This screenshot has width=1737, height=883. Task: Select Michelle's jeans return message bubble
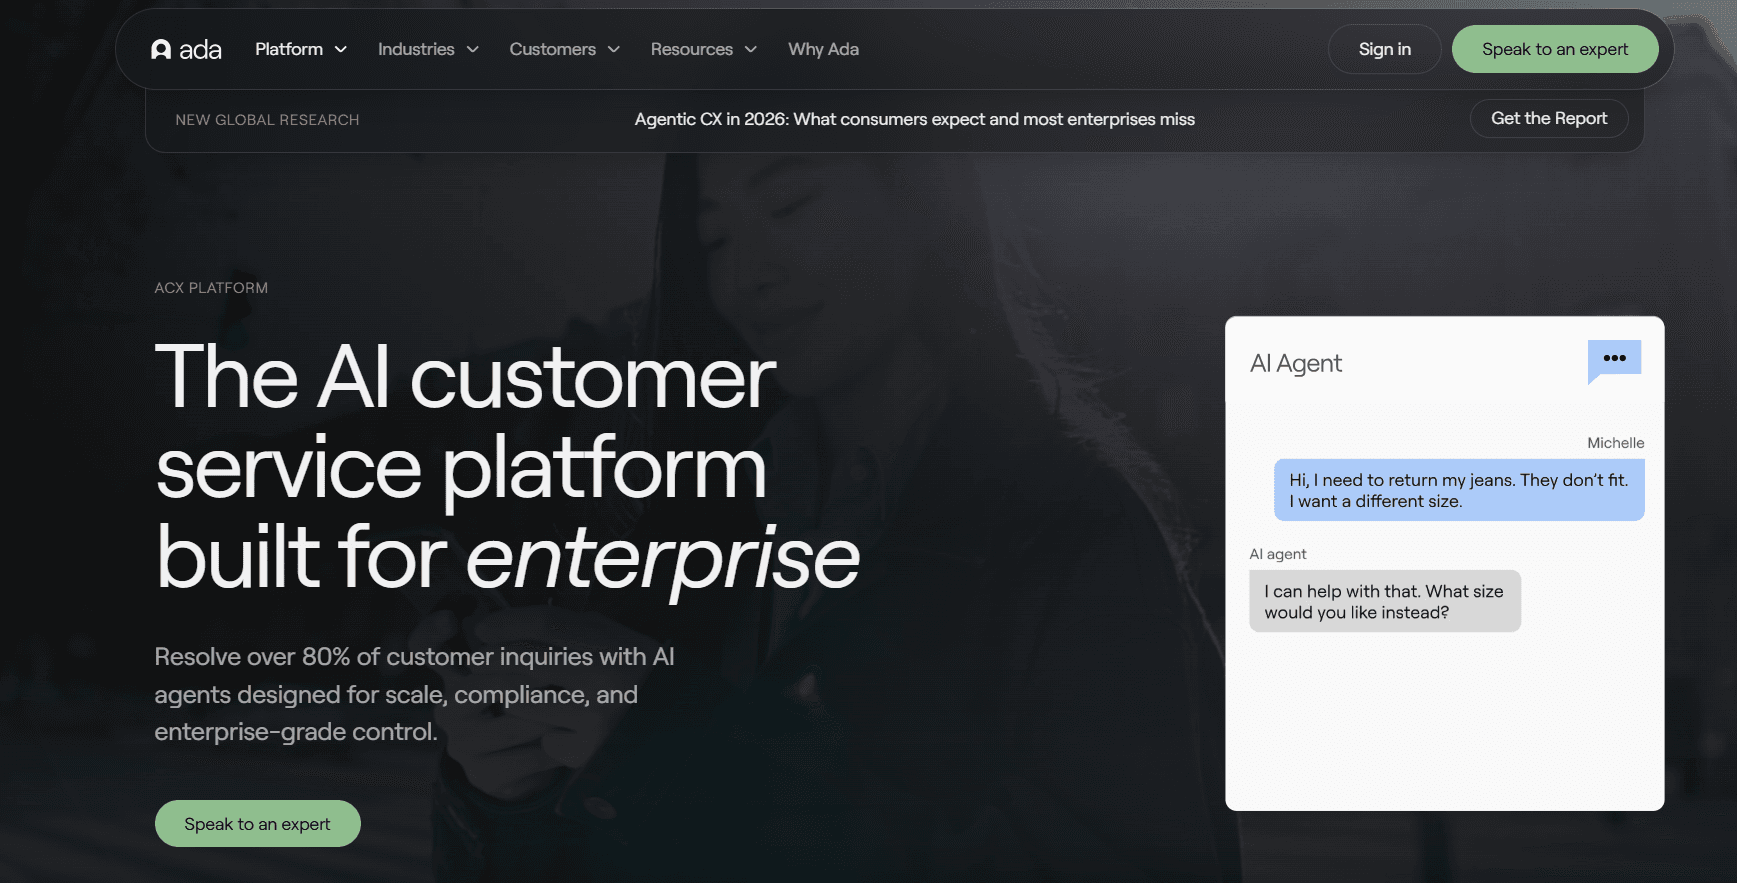pos(1459,490)
